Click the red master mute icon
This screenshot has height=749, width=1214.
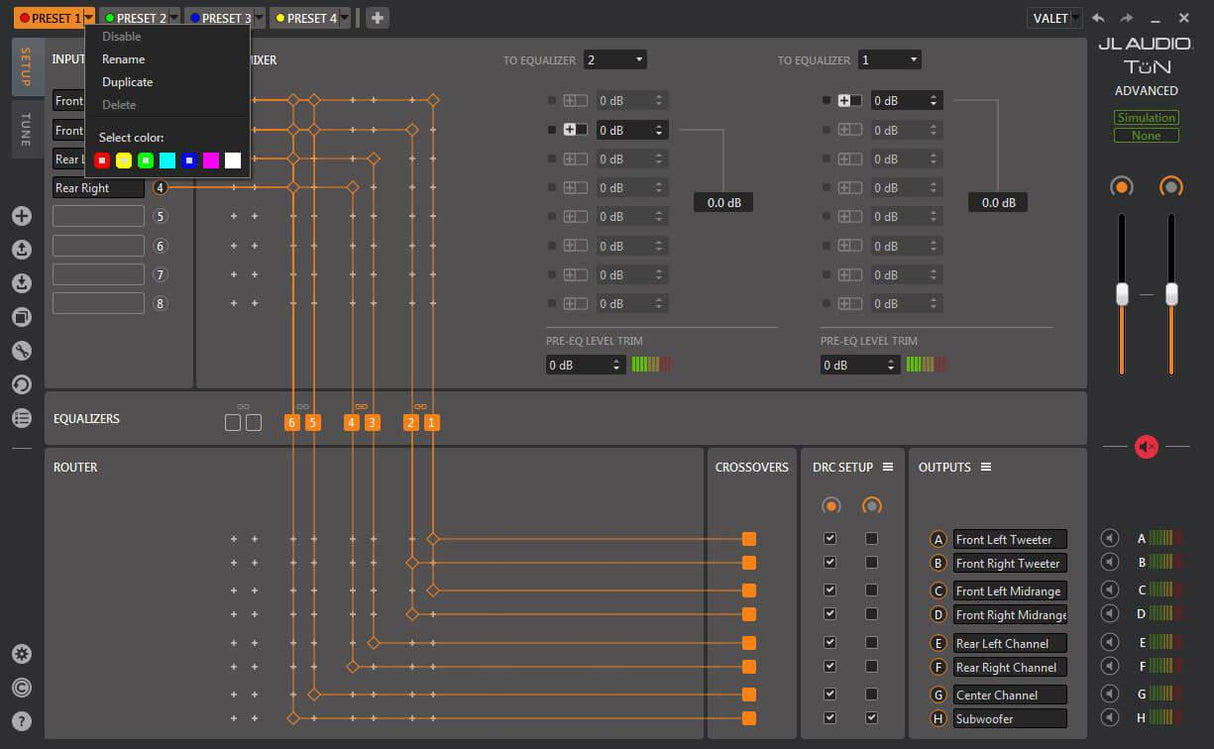pos(1146,446)
